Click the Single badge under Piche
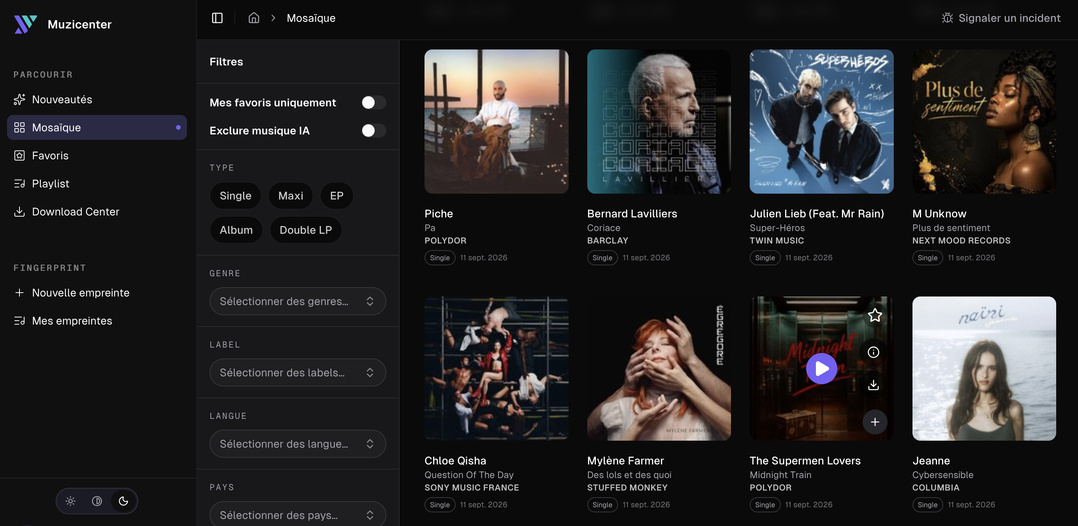Screen dimensions: 1078x526 tap(439, 258)
